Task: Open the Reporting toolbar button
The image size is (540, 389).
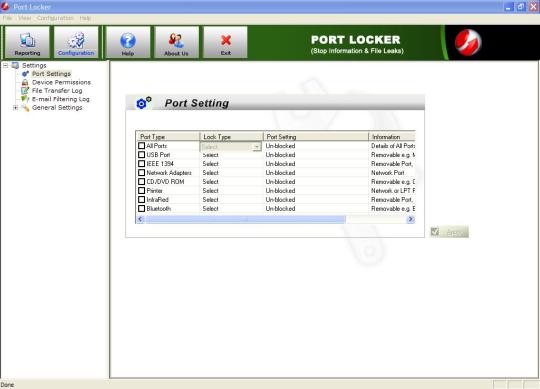Action: (x=27, y=42)
